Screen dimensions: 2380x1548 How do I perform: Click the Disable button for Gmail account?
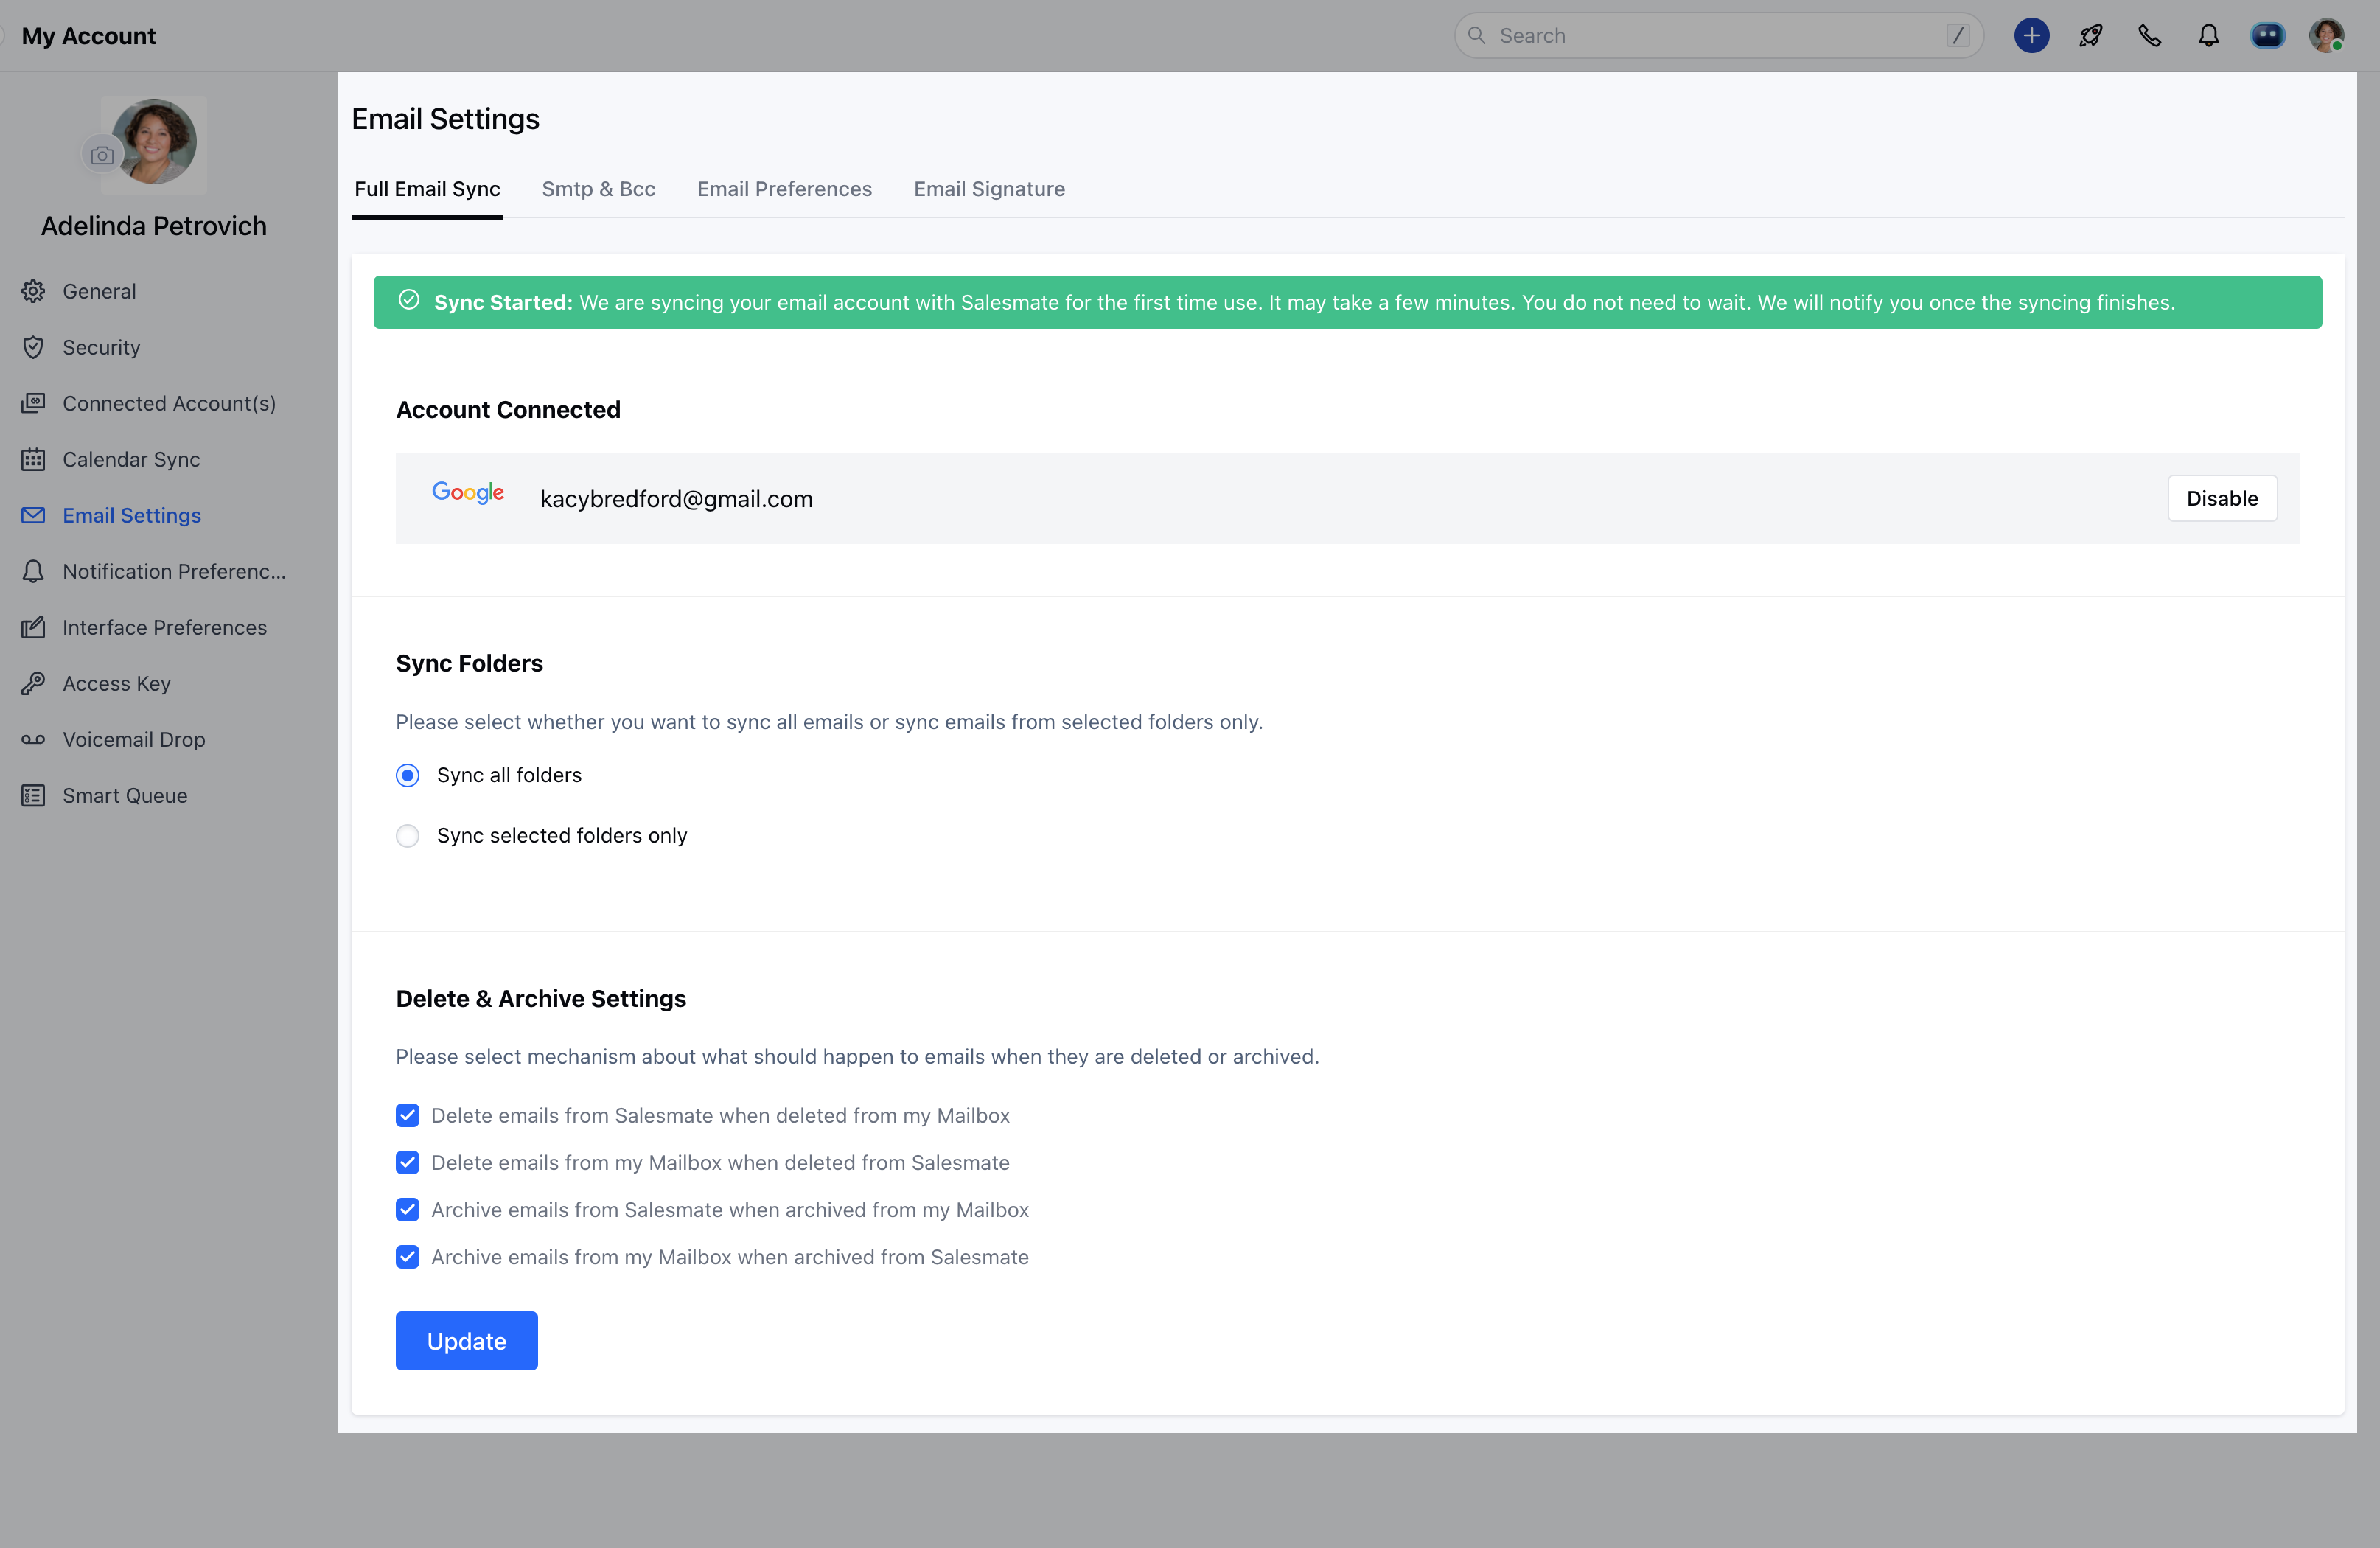point(2221,498)
